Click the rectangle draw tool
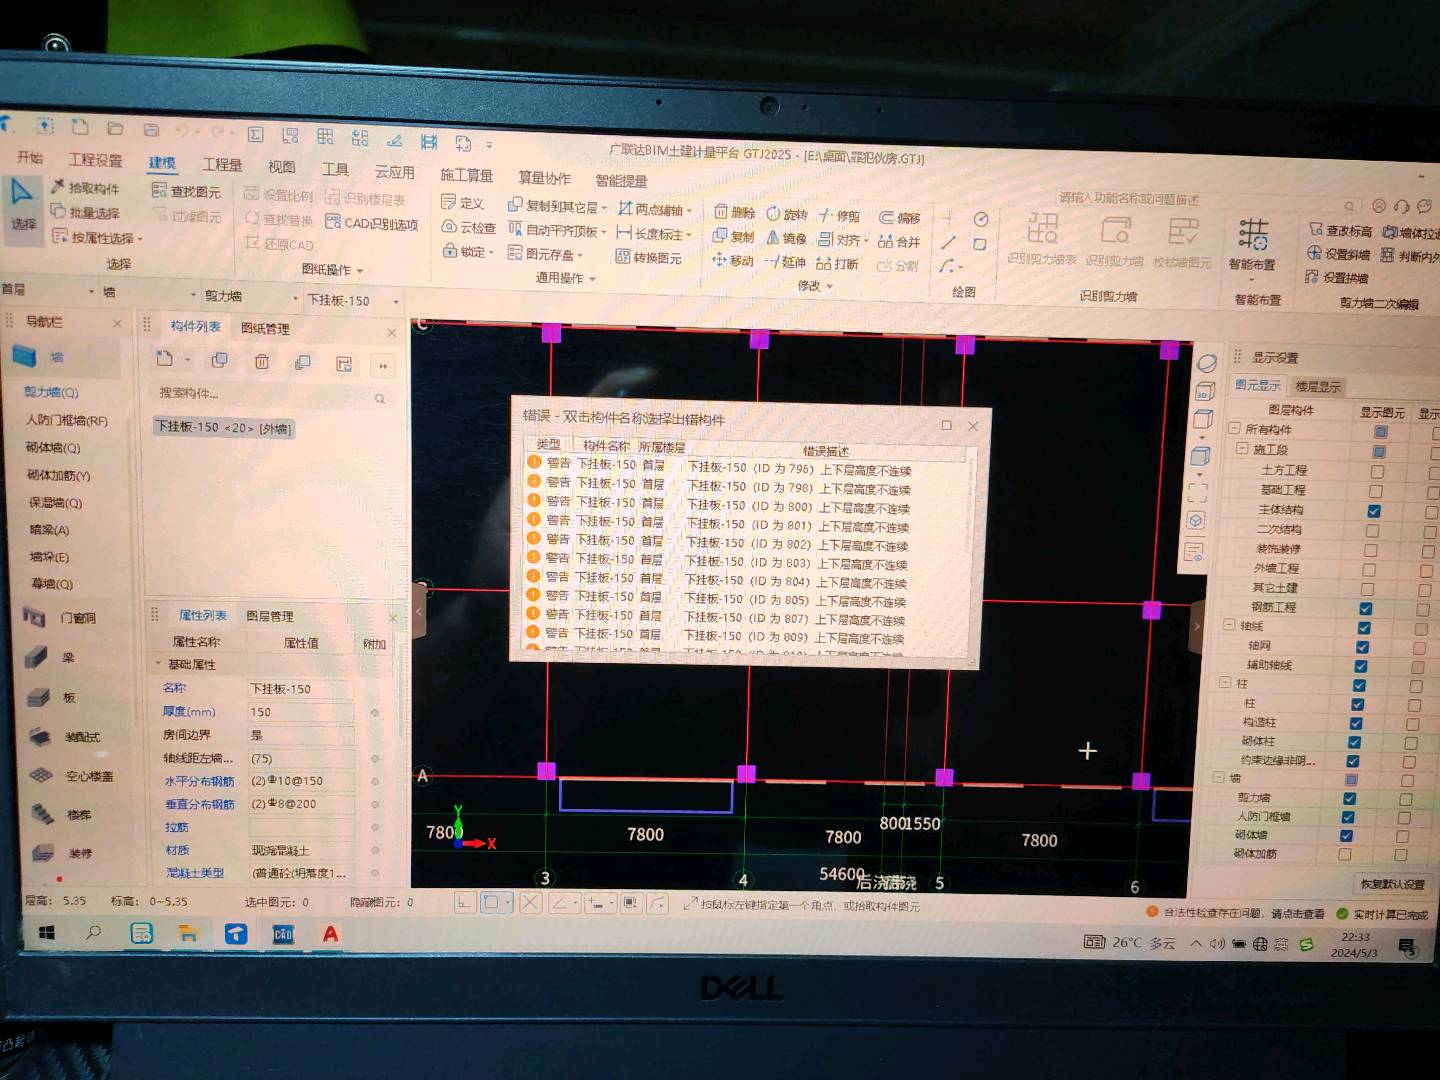This screenshot has height=1080, width=1440. (x=980, y=243)
